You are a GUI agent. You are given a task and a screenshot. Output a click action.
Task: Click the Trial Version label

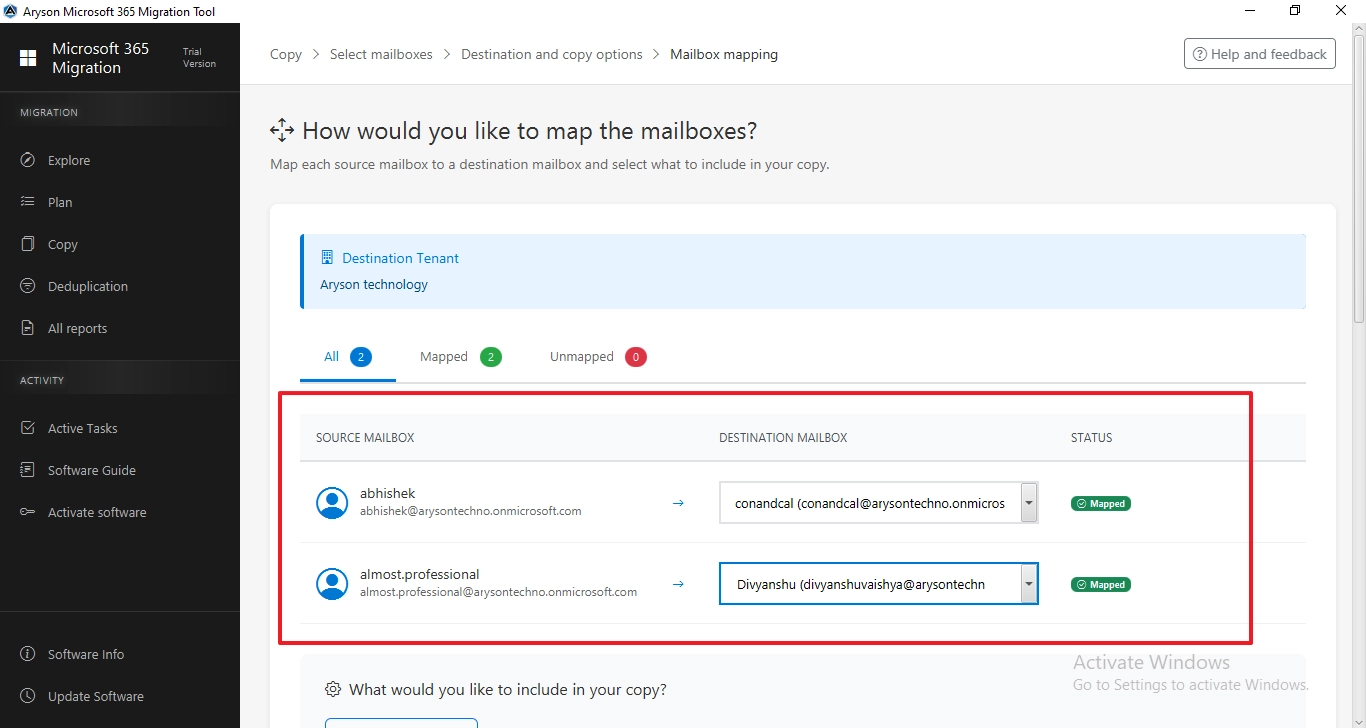point(199,58)
